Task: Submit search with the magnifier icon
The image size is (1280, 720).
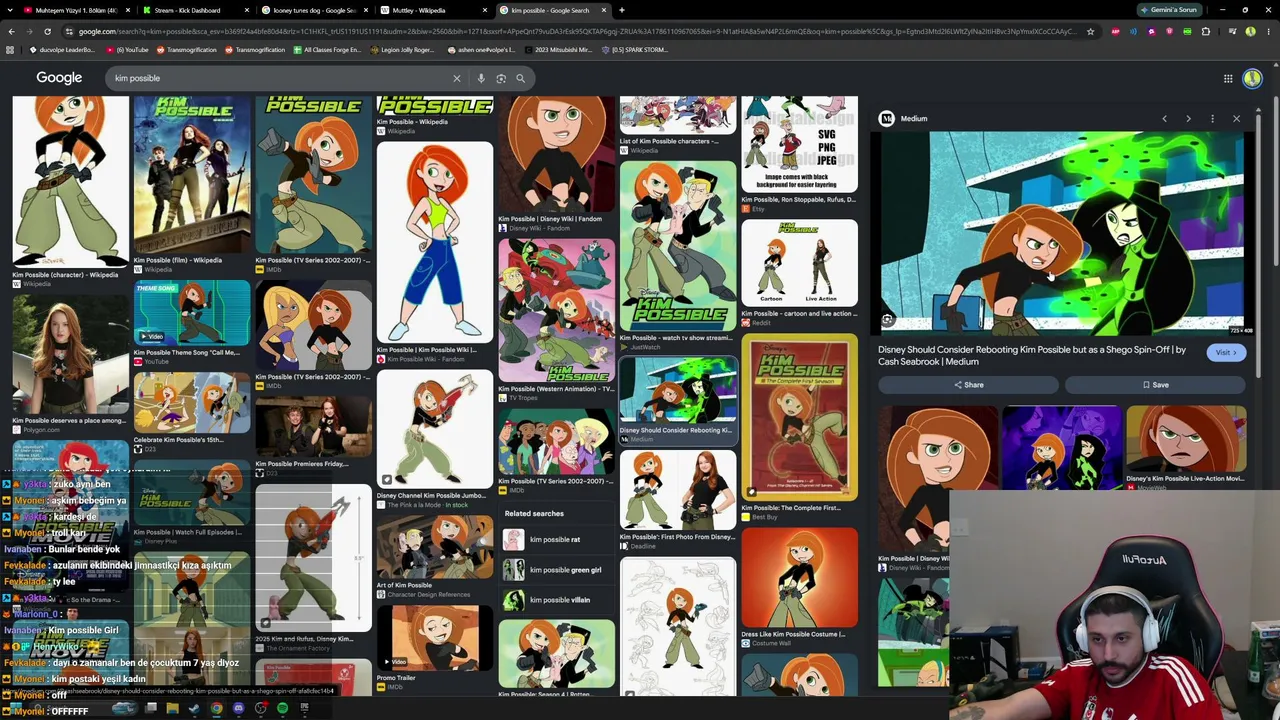Action: 520,78
